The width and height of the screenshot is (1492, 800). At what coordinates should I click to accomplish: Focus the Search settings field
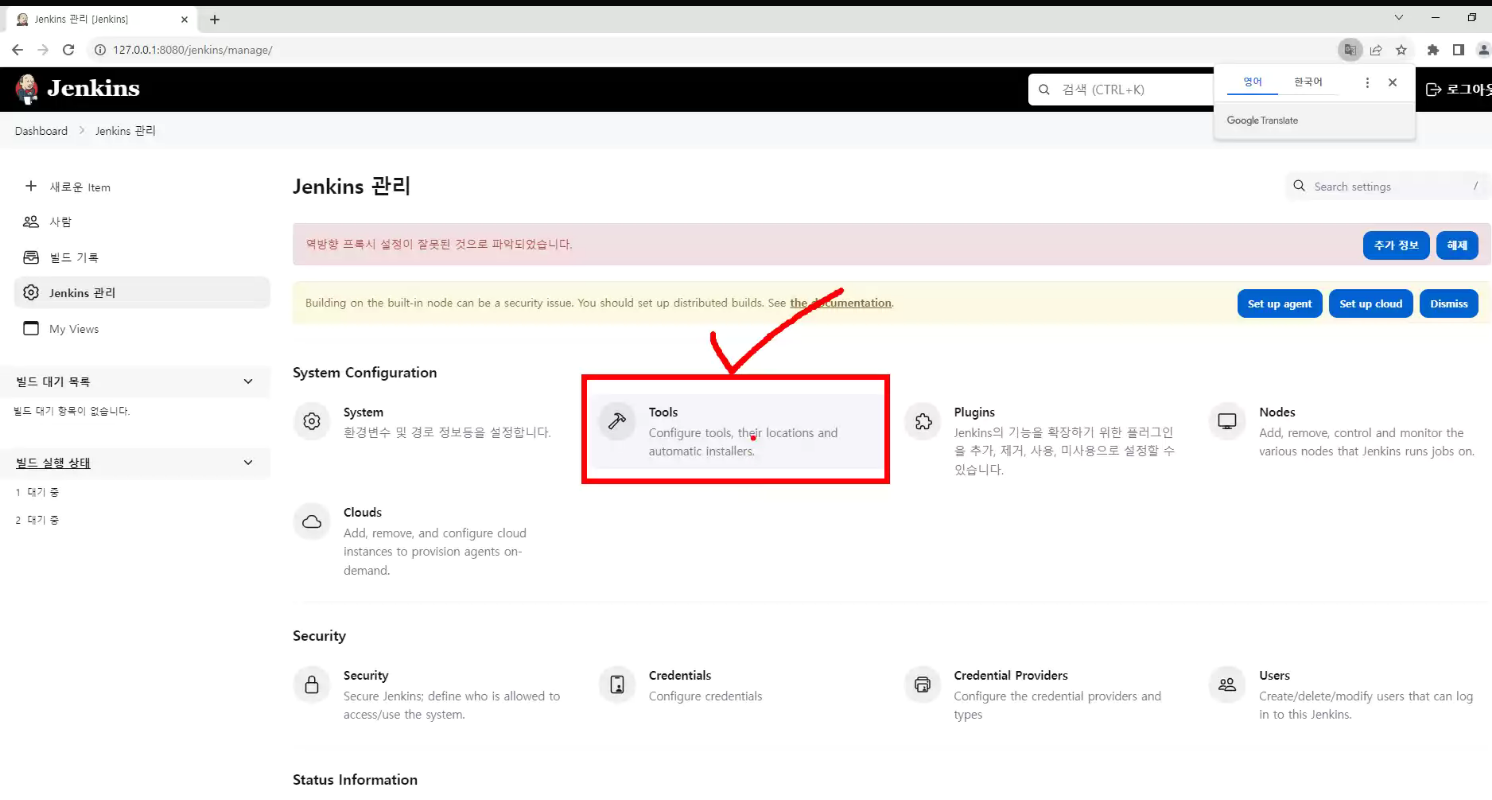(1389, 186)
